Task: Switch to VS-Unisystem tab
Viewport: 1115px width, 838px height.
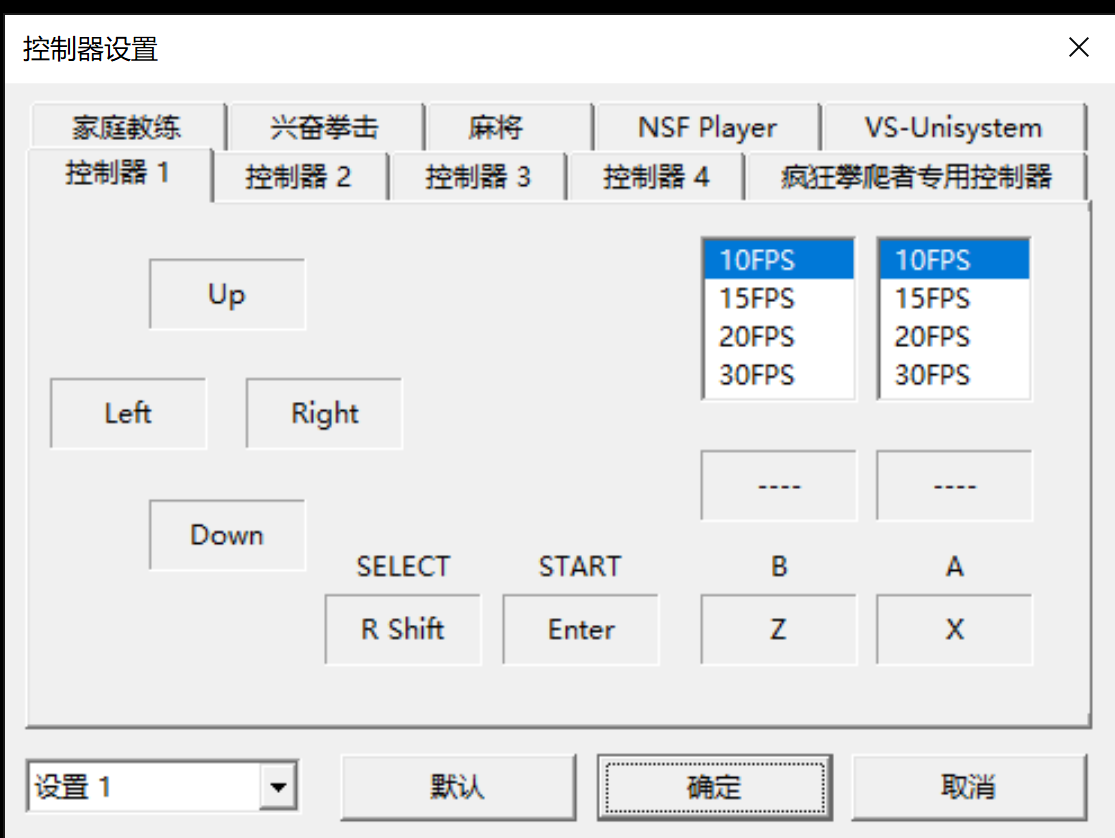Action: (954, 127)
